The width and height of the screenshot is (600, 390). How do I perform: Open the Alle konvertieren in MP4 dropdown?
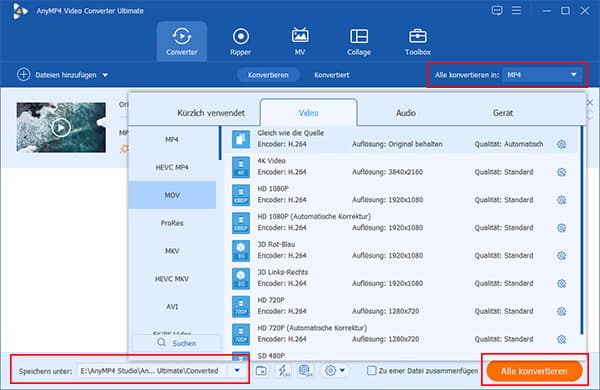click(542, 75)
